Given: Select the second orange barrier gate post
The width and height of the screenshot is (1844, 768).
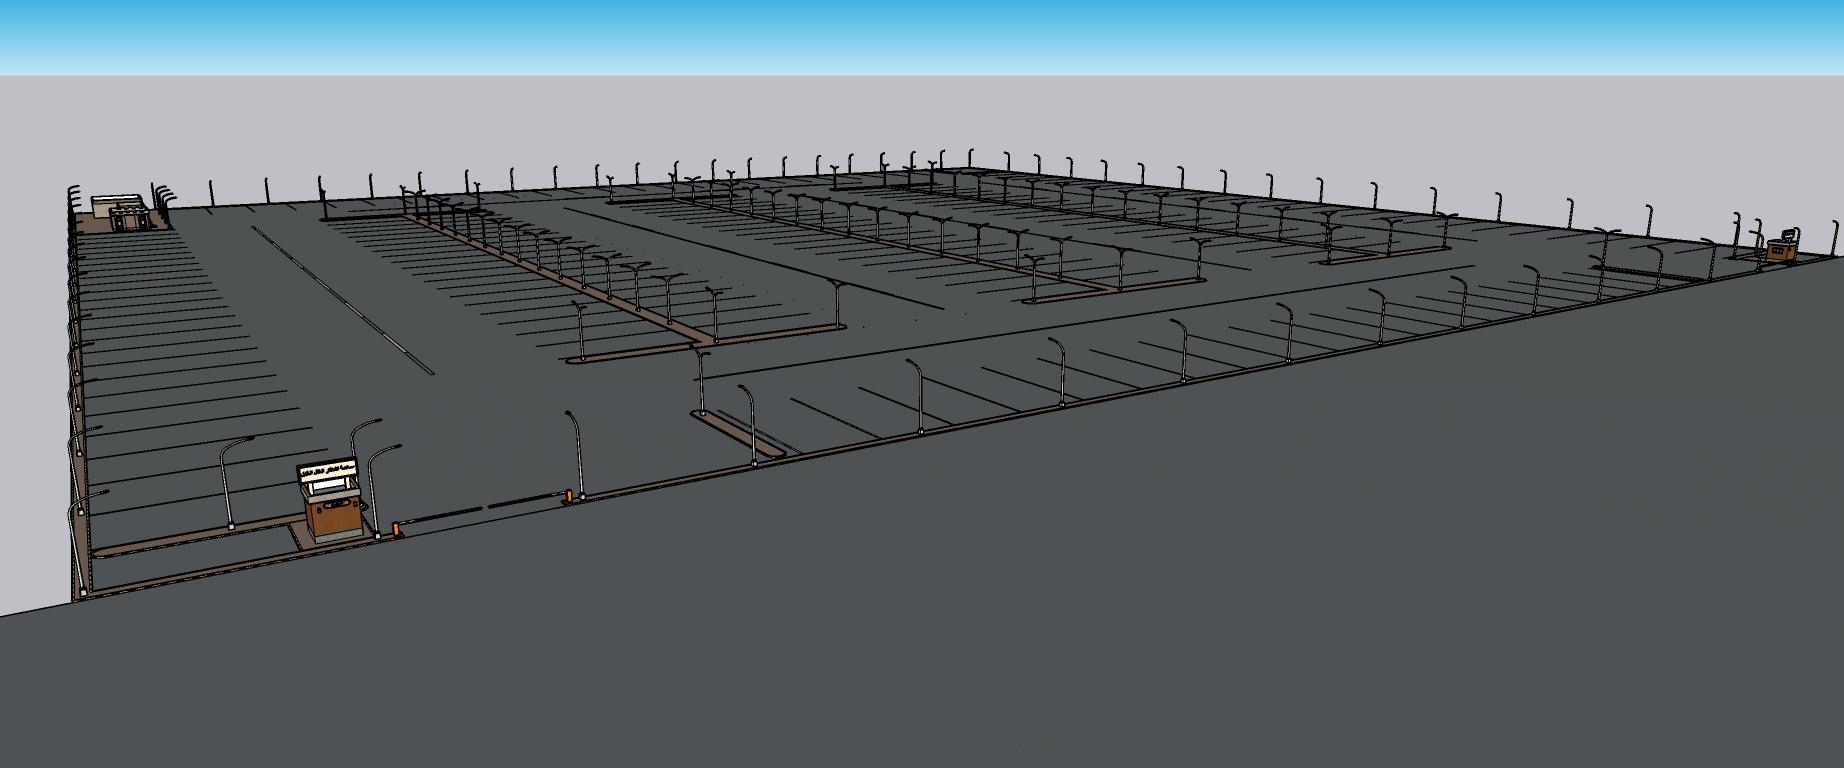Looking at the screenshot, I should point(569,495).
